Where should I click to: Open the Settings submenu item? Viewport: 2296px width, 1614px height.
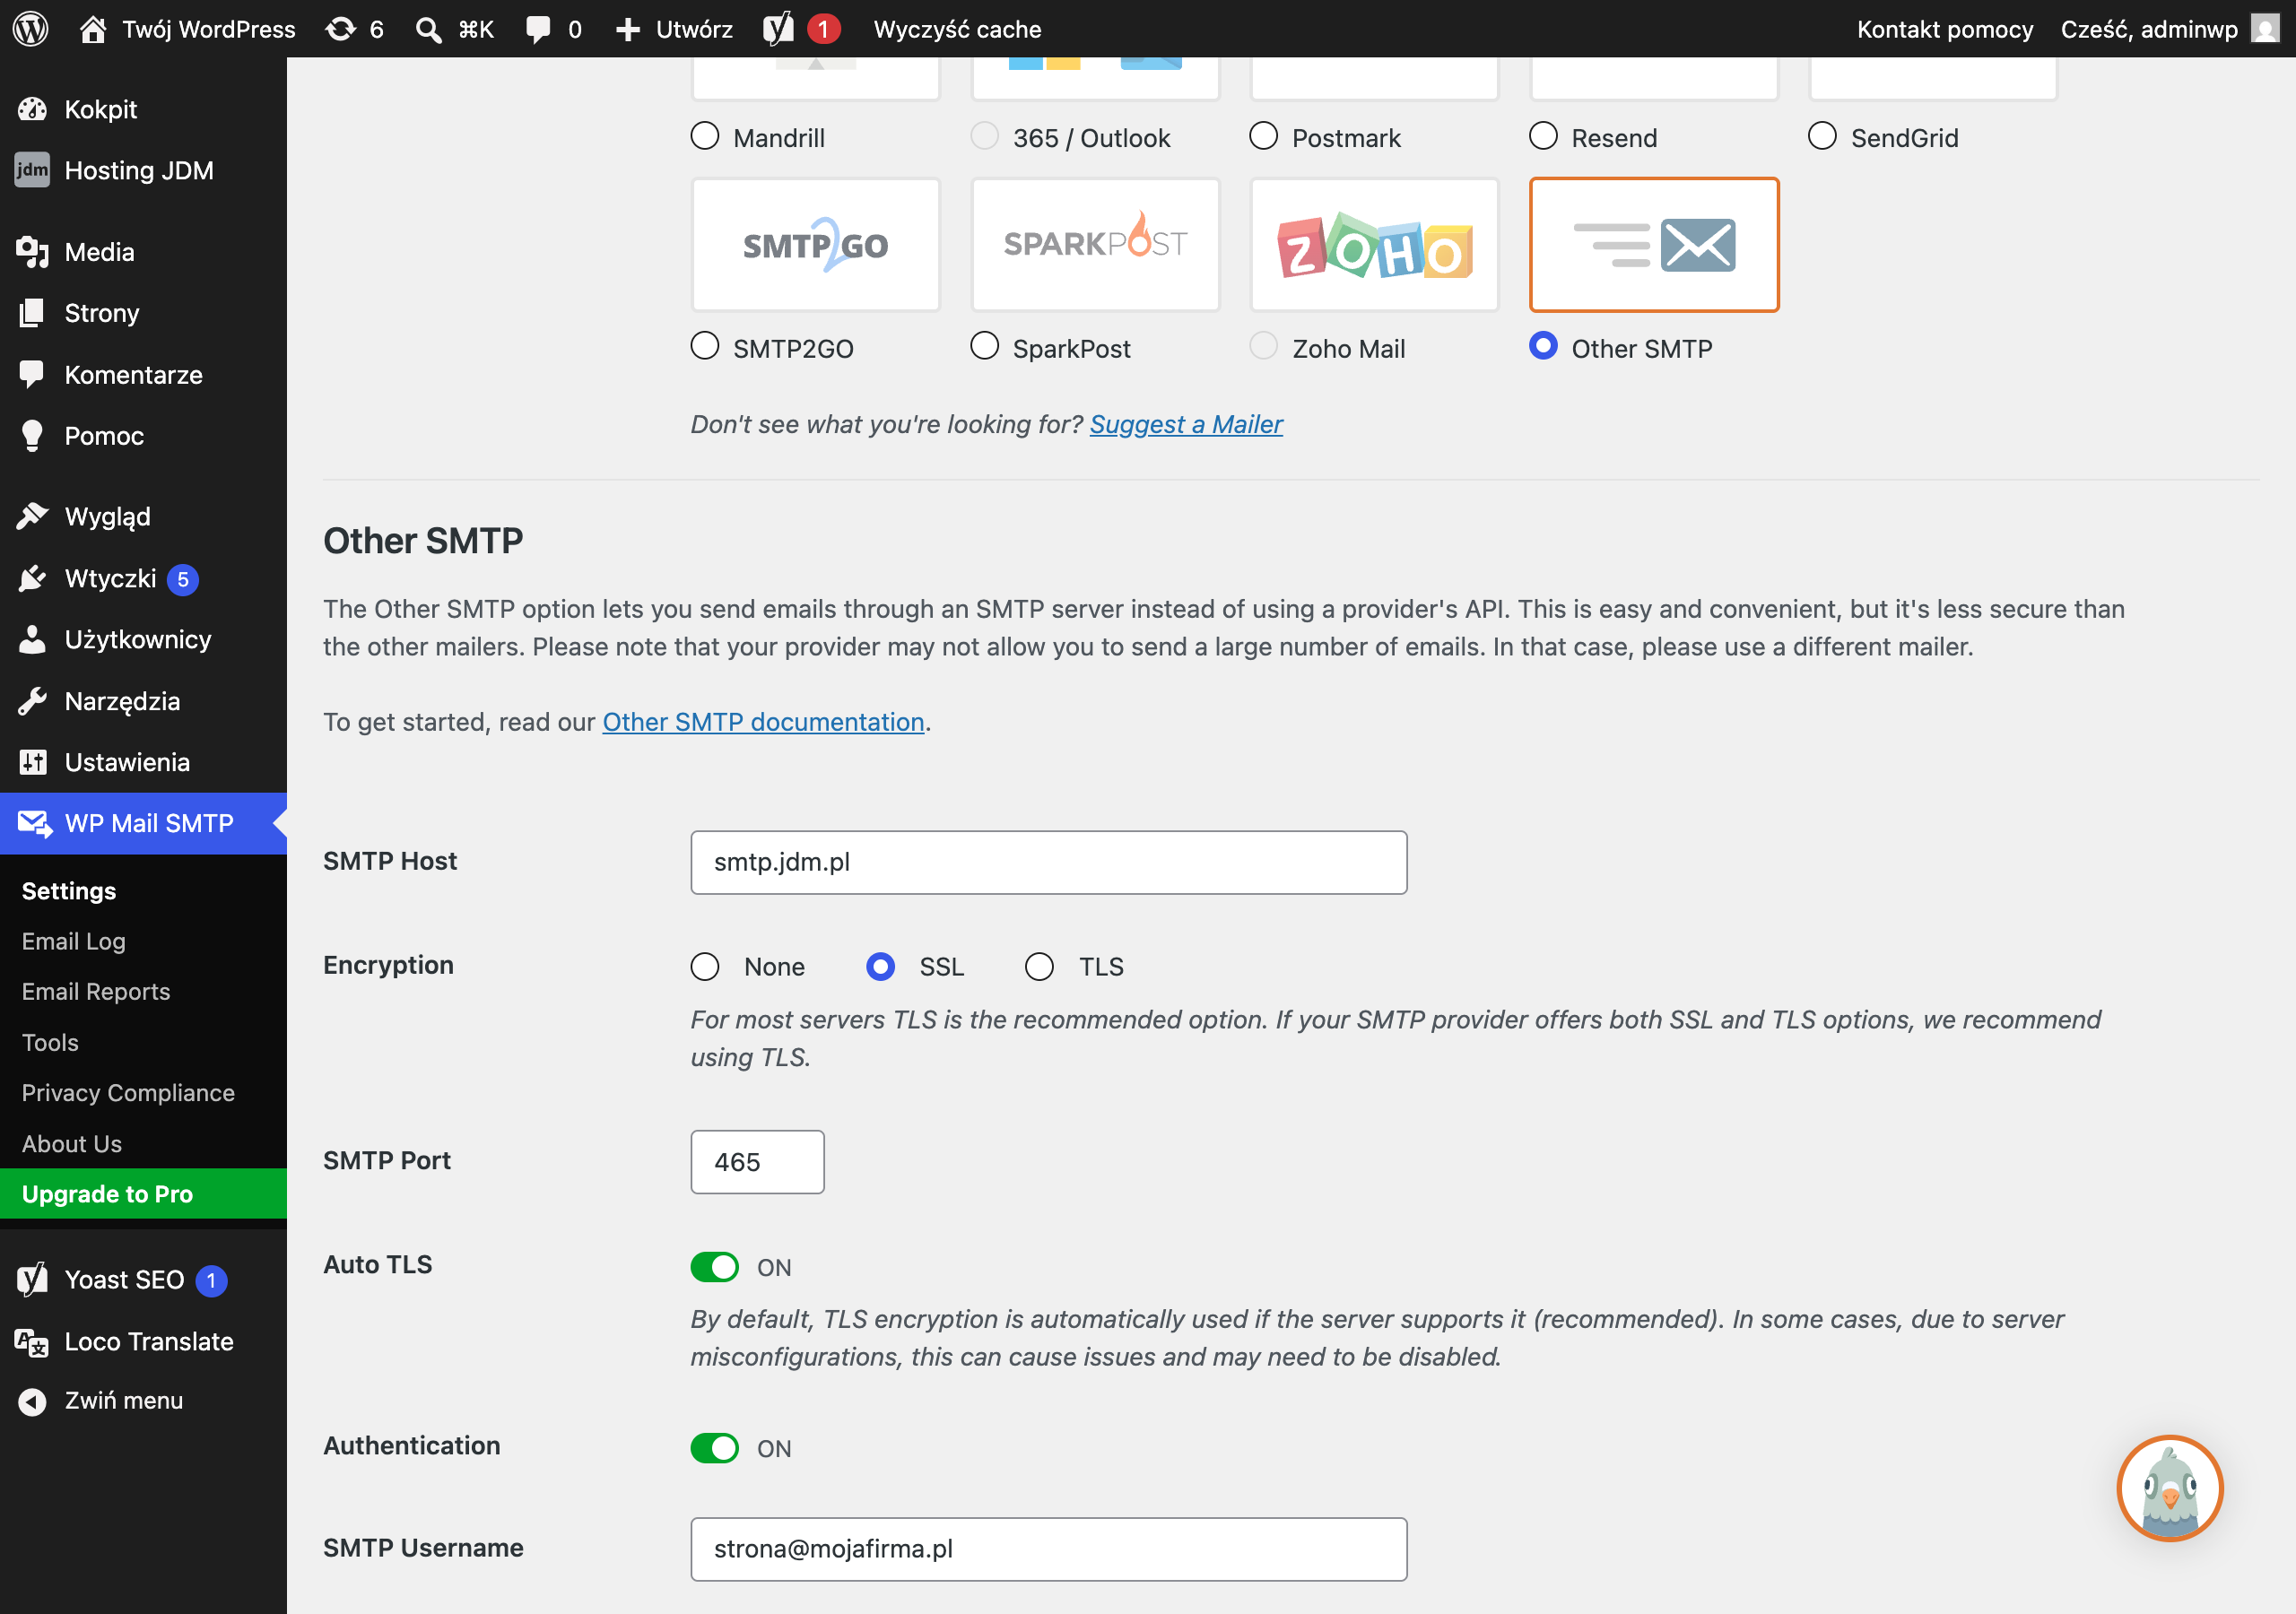(69, 891)
